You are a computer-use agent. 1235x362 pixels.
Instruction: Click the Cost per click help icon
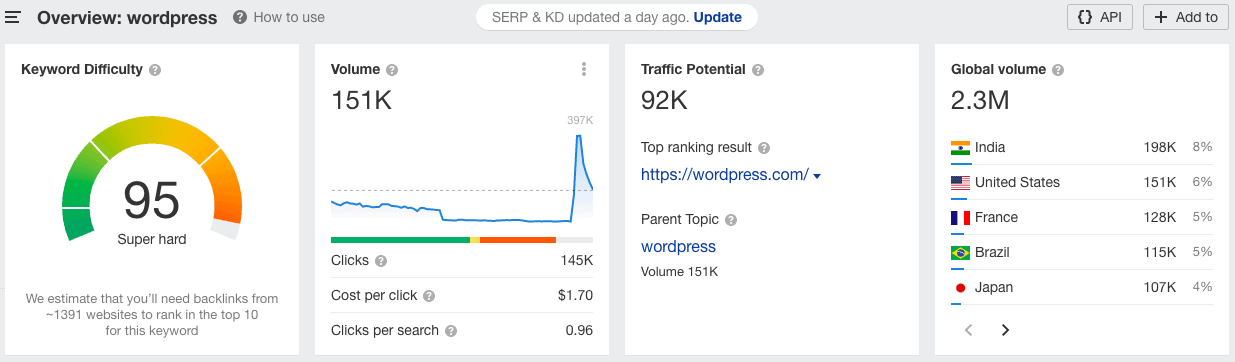pos(429,296)
